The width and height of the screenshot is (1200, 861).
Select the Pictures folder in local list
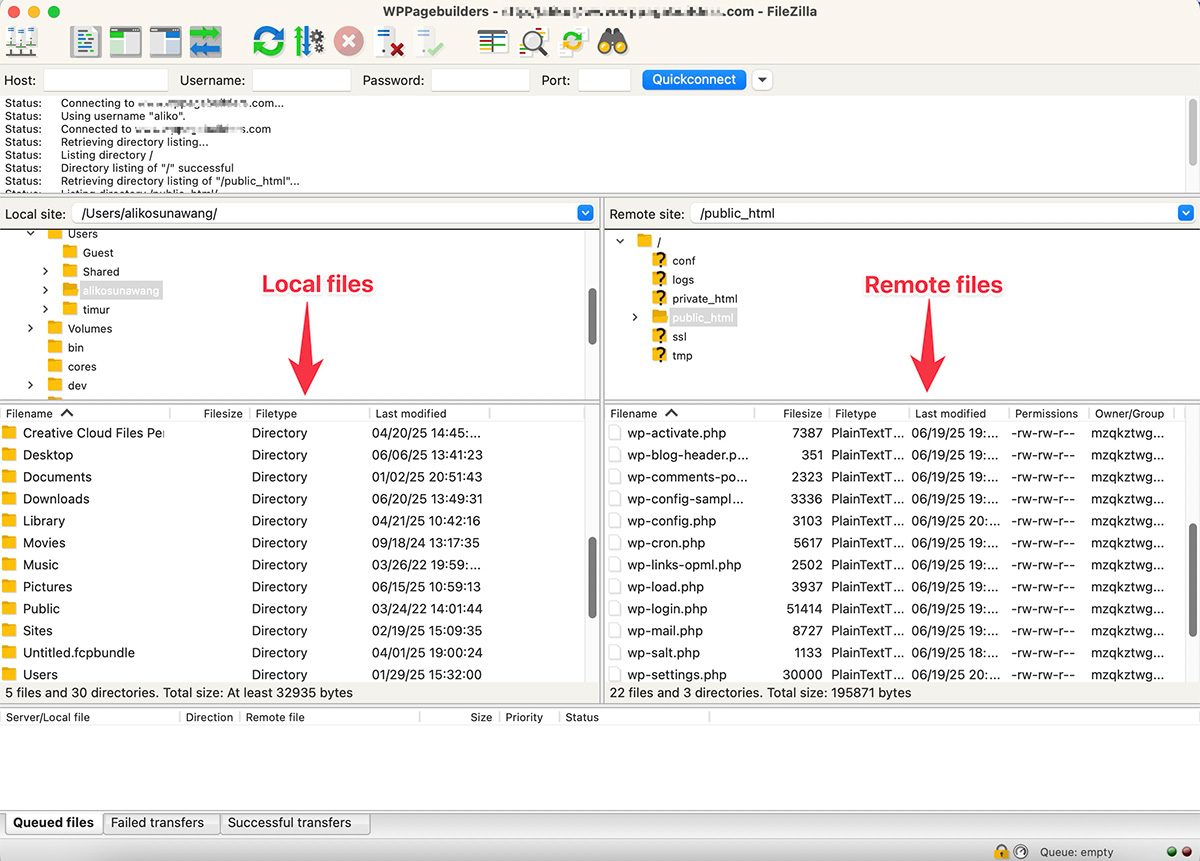48,587
